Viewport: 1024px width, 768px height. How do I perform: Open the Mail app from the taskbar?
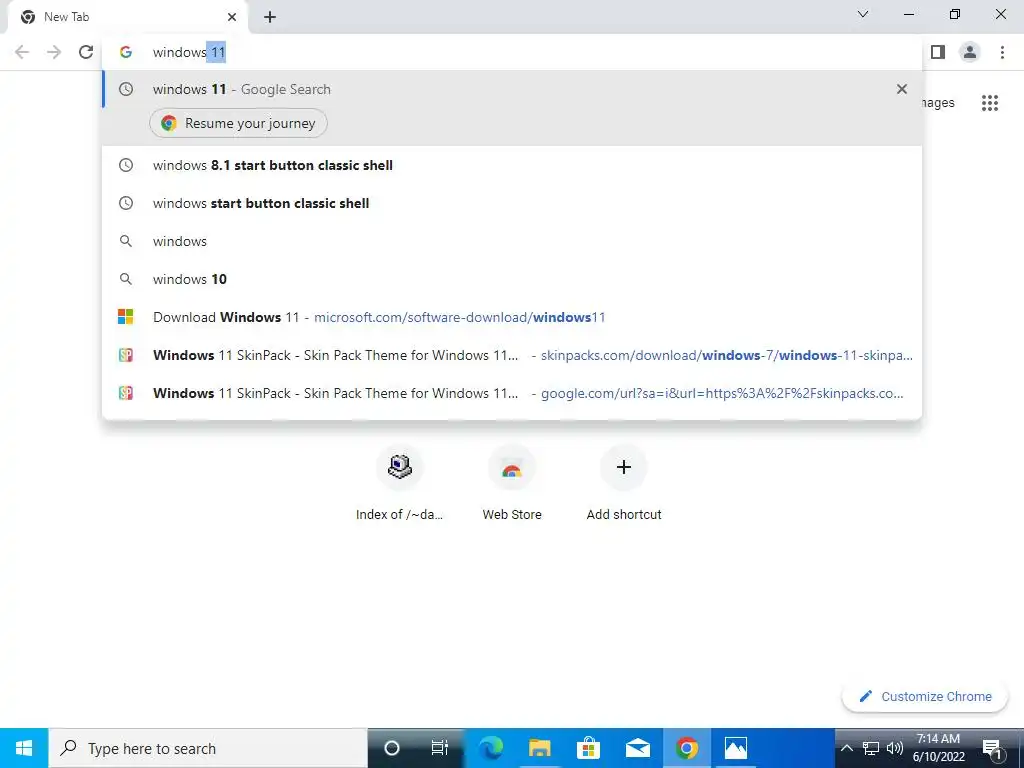637,748
